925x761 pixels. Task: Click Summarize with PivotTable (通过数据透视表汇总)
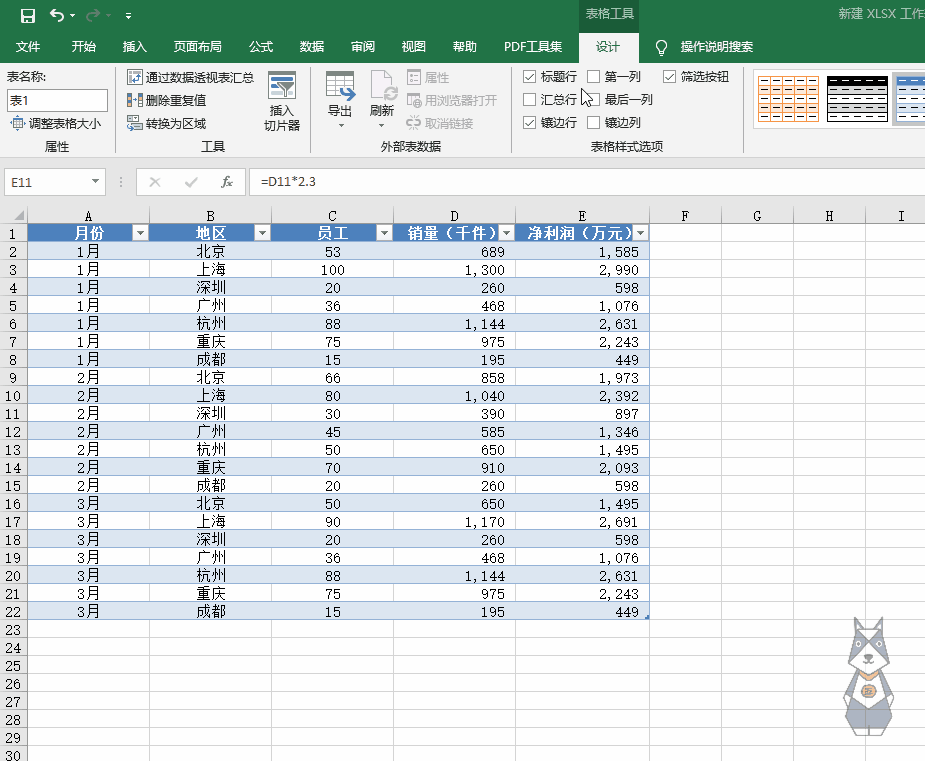pyautogui.click(x=191, y=77)
